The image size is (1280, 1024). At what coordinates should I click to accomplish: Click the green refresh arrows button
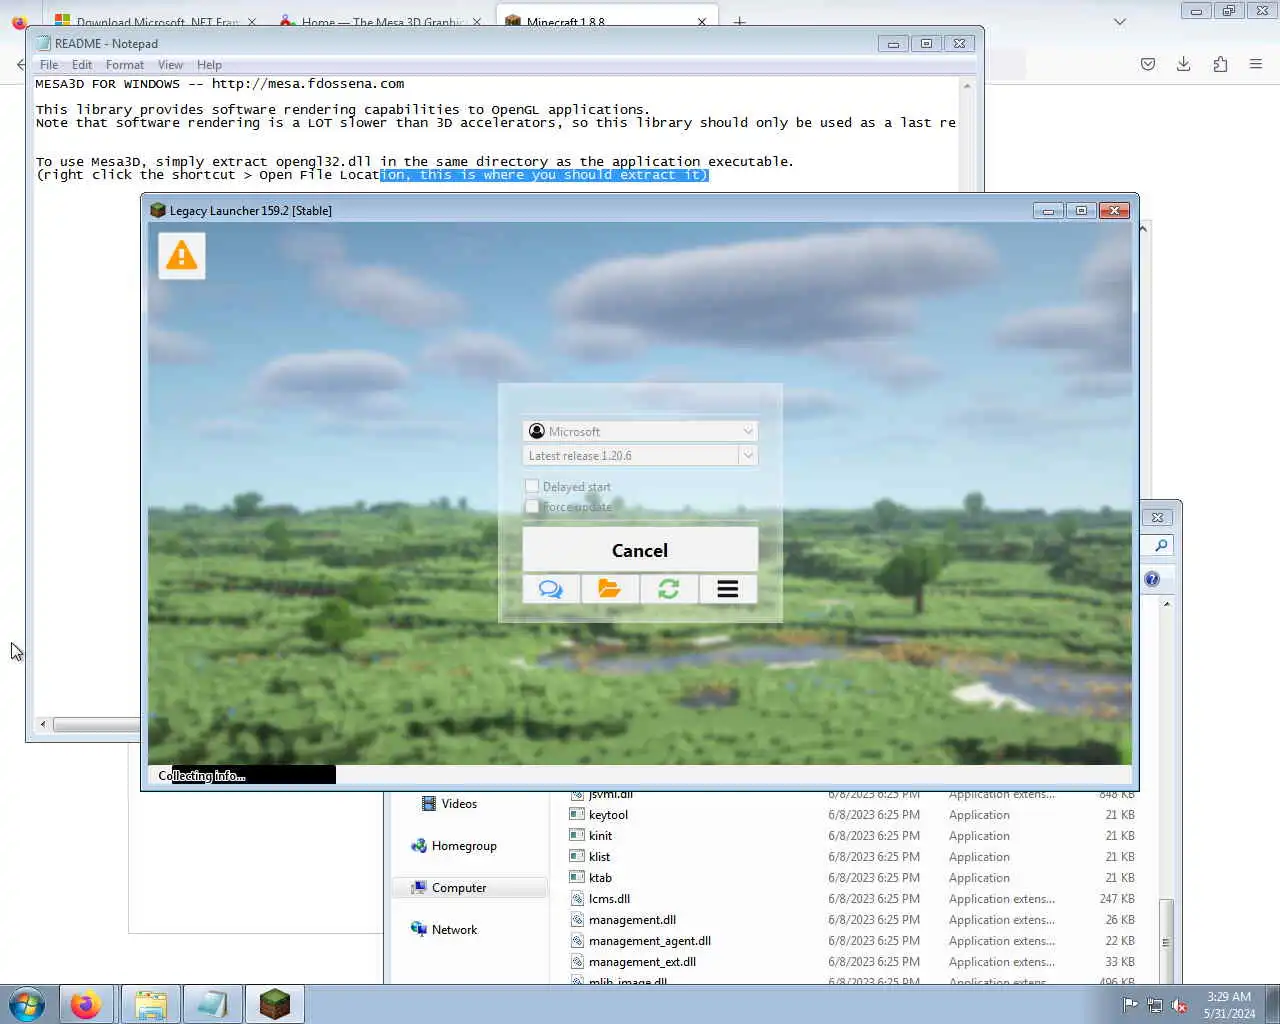tap(668, 589)
